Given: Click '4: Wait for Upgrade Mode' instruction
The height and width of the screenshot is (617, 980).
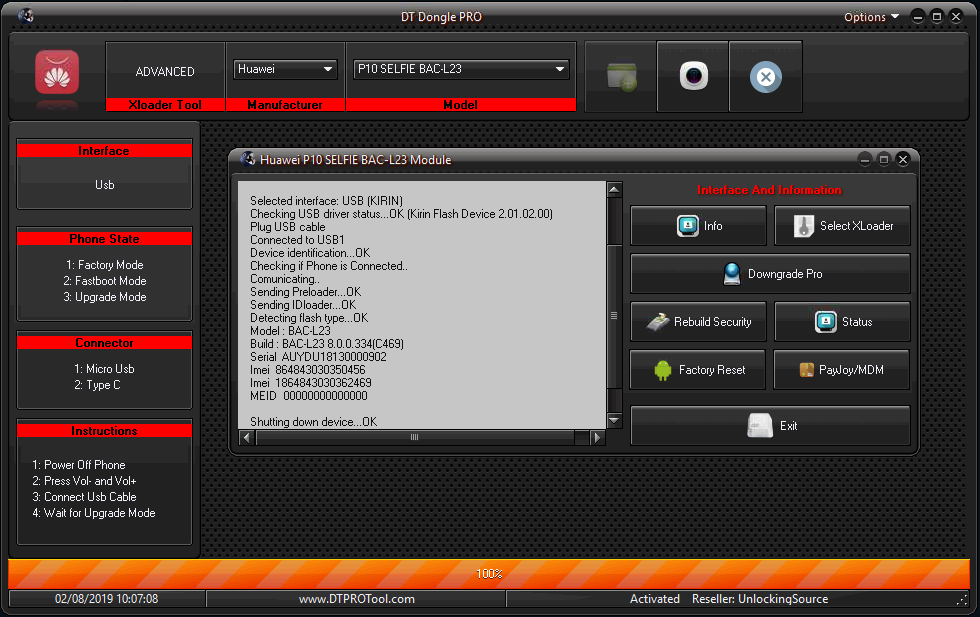Looking at the screenshot, I should pyautogui.click(x=94, y=513).
